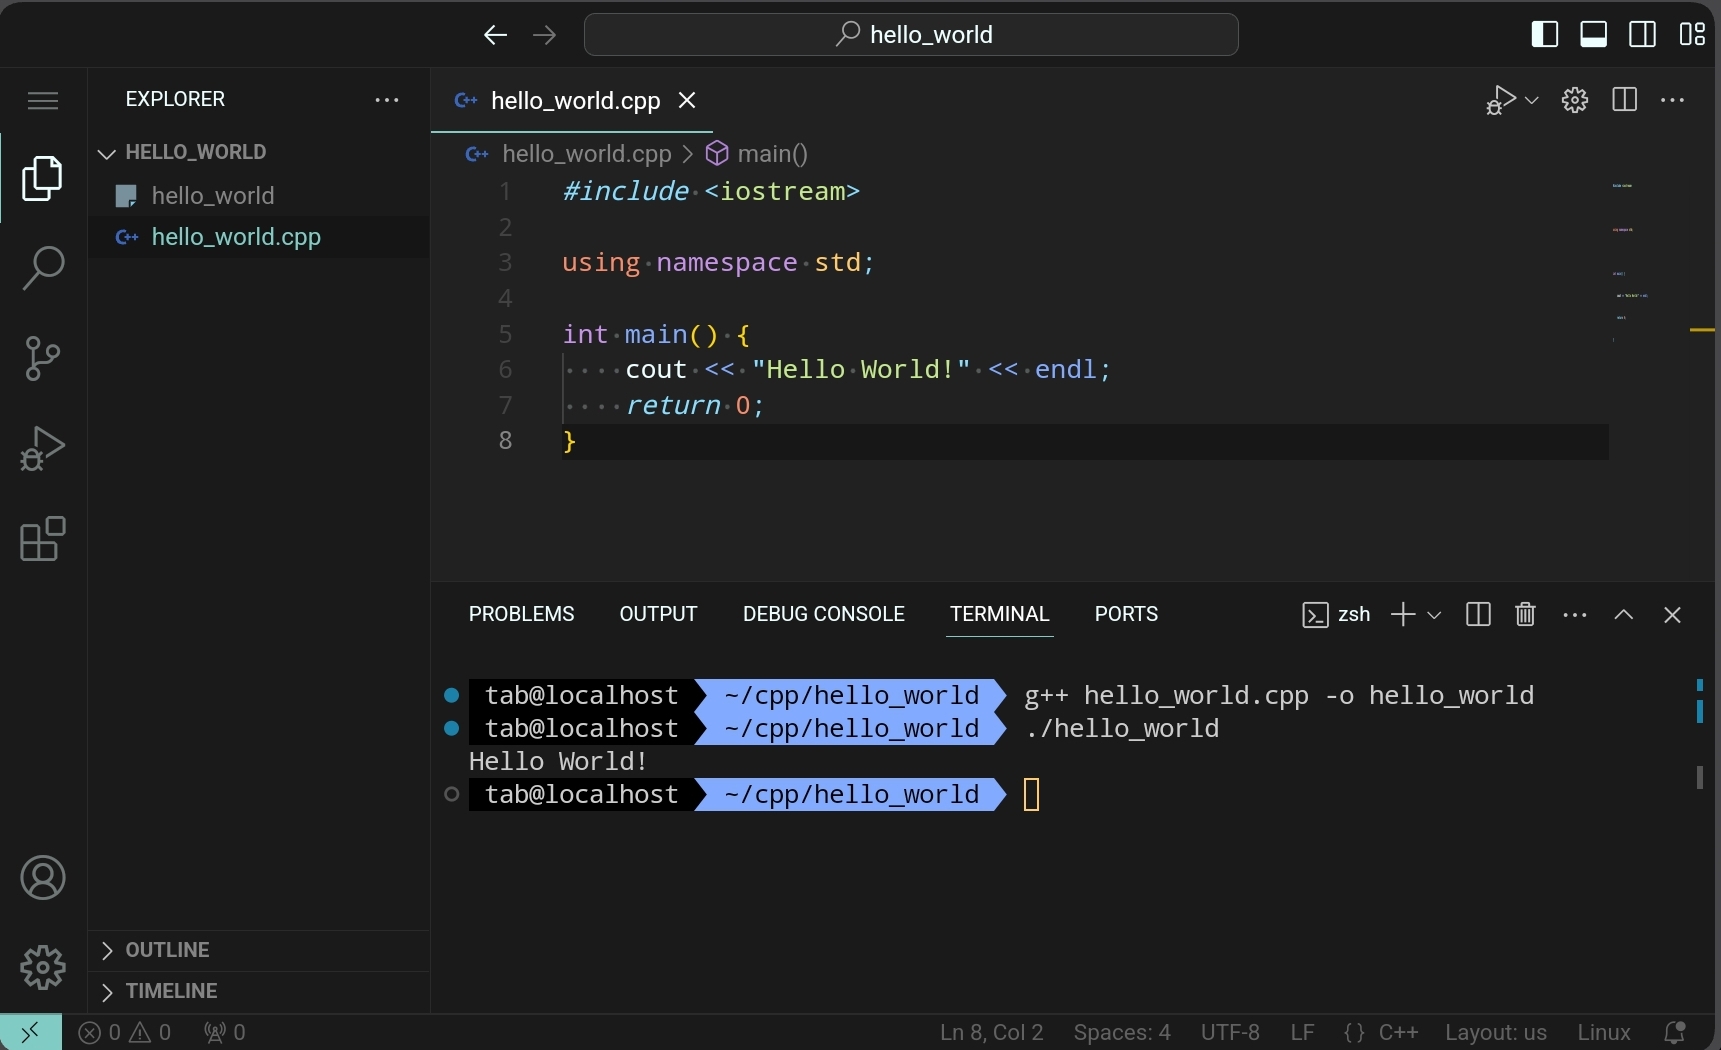Viewport: 1721px width, 1050px height.
Task: Open the Run and Debug view
Action: [41, 449]
